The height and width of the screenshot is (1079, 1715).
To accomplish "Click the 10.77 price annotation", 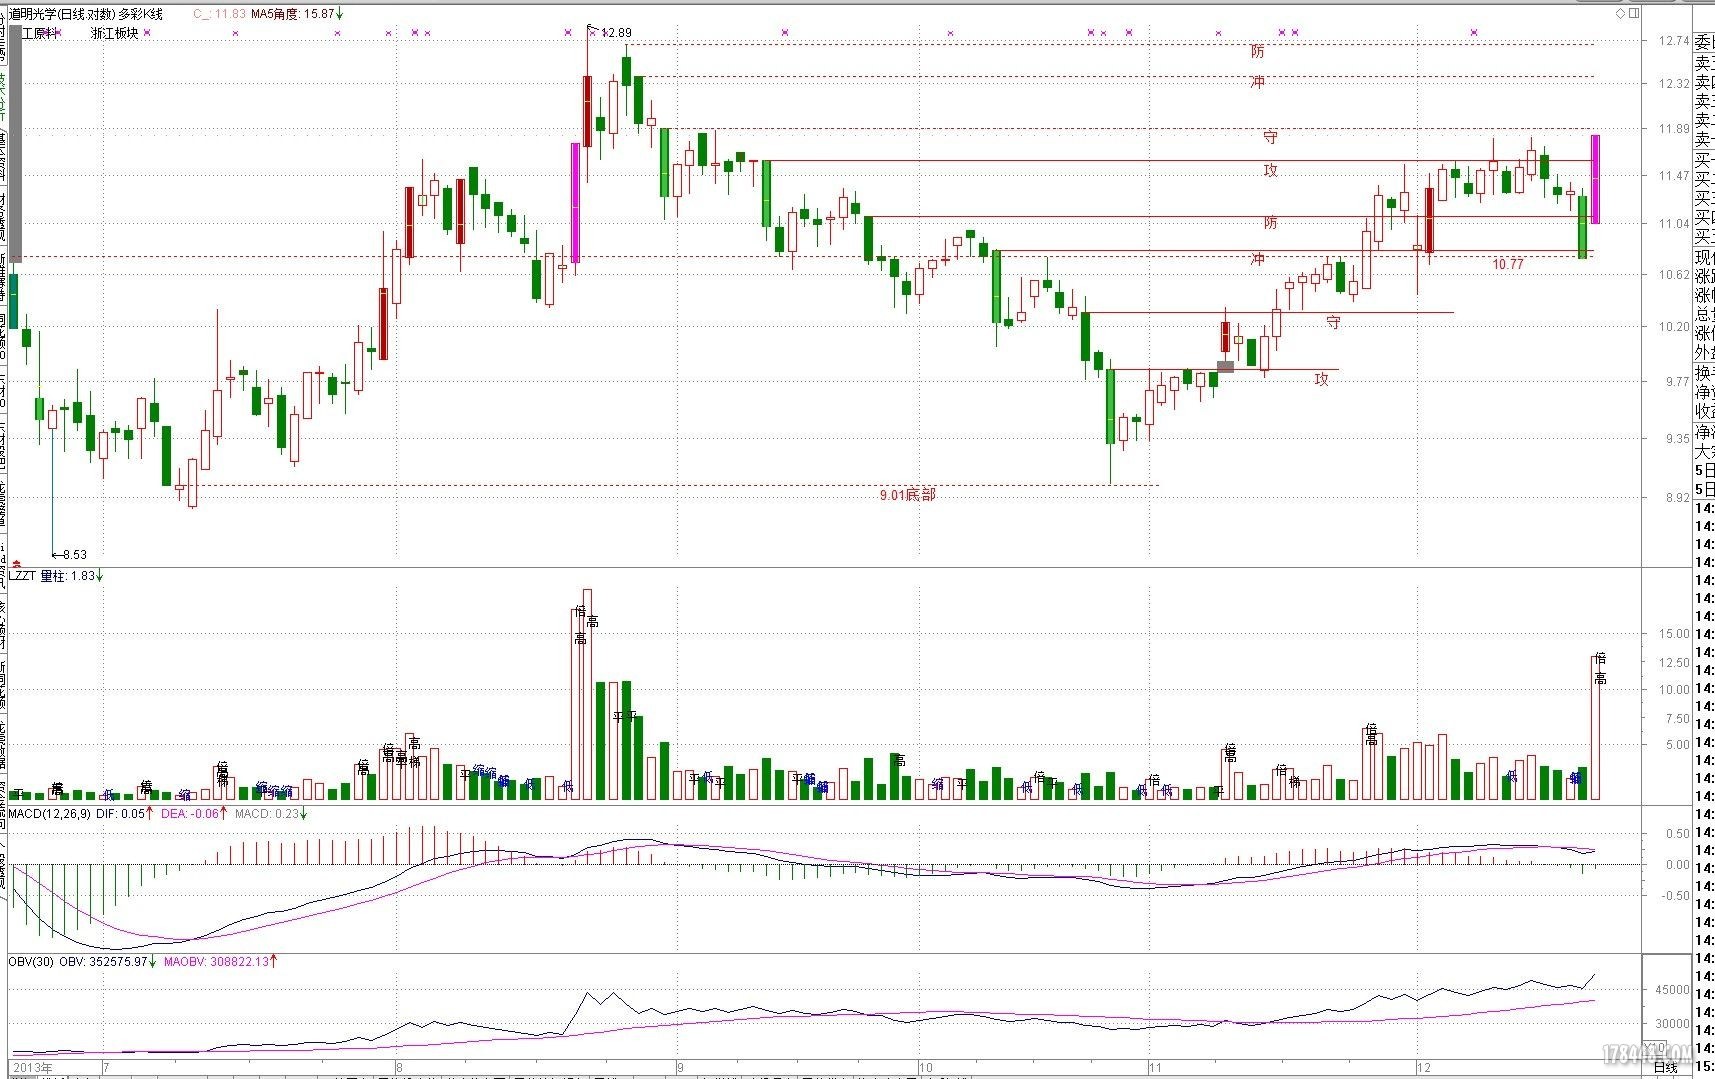I will [1508, 264].
